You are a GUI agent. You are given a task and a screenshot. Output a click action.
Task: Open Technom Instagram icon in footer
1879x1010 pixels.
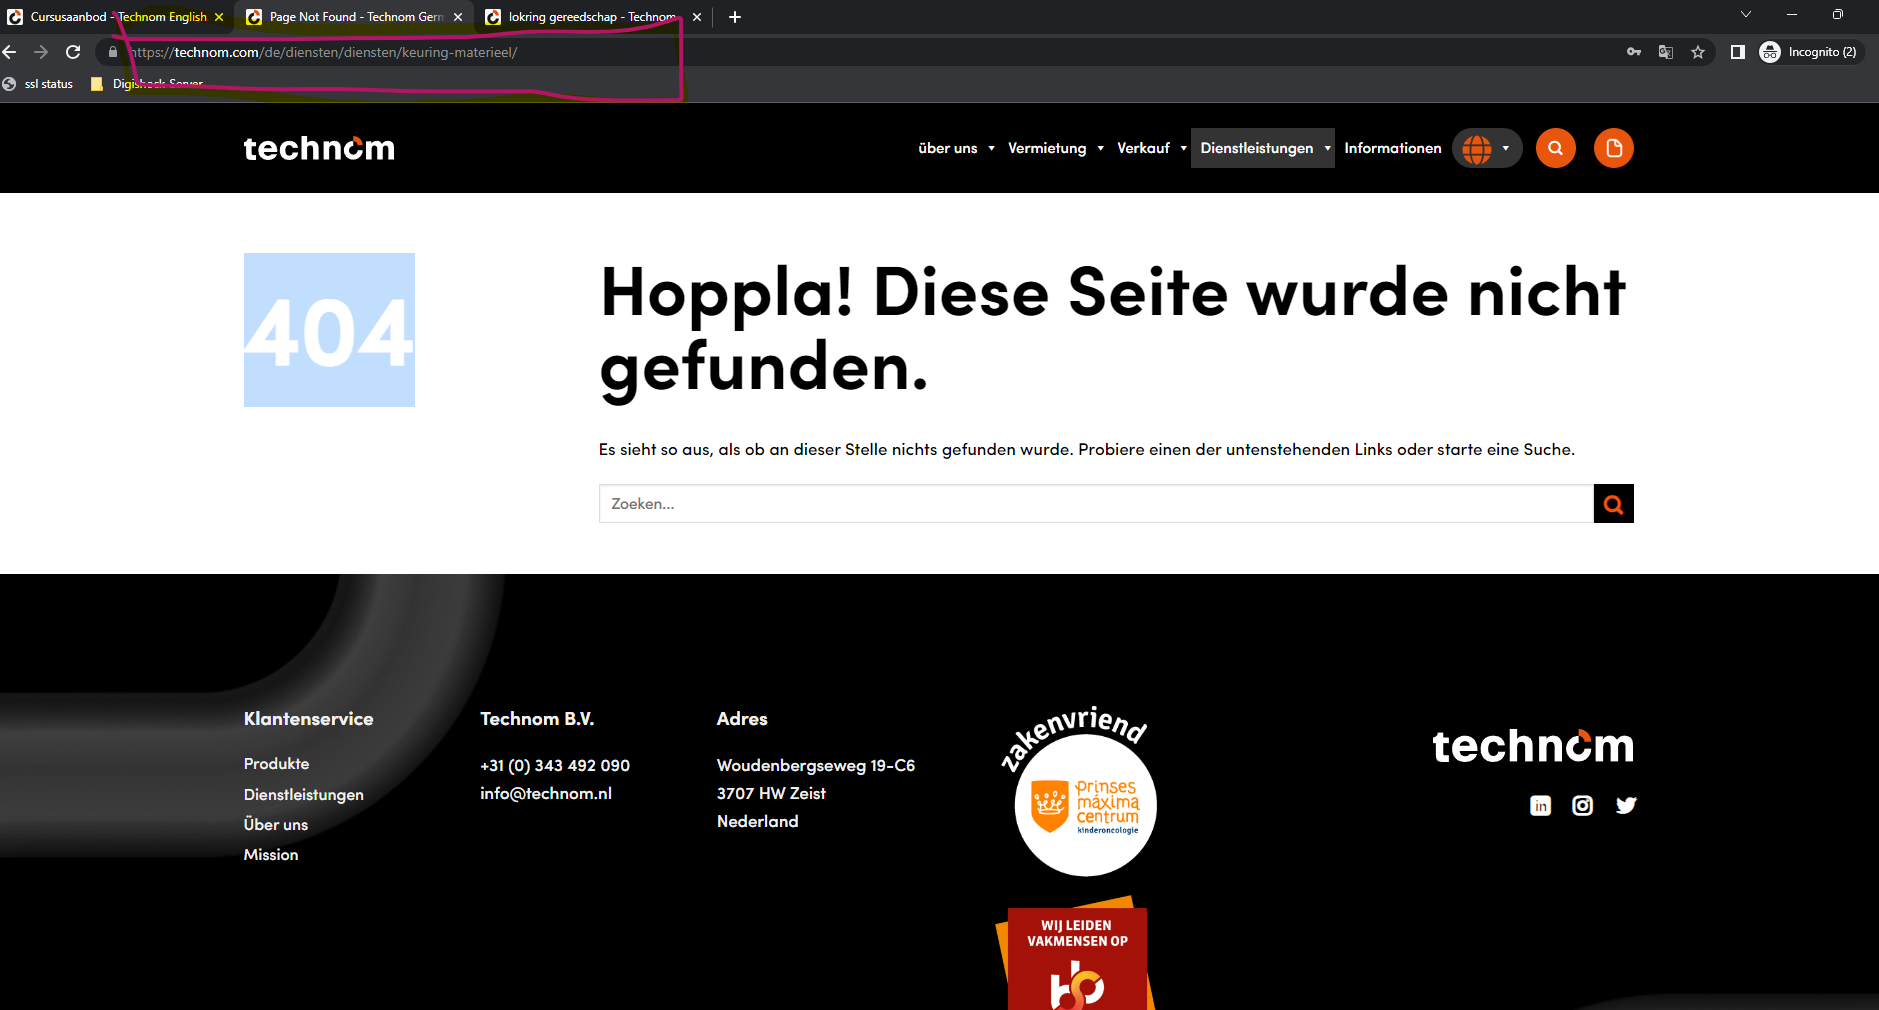point(1582,806)
